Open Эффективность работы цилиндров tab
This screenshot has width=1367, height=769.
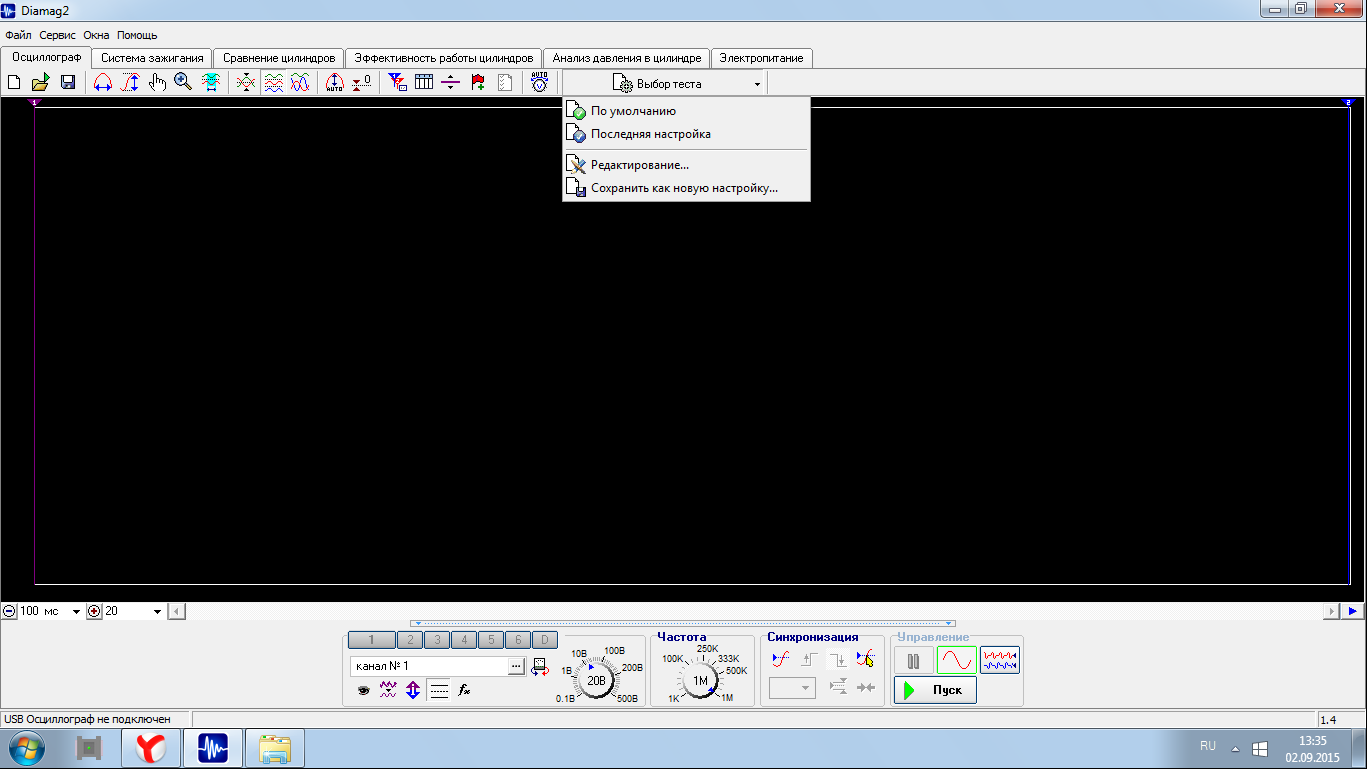point(444,58)
